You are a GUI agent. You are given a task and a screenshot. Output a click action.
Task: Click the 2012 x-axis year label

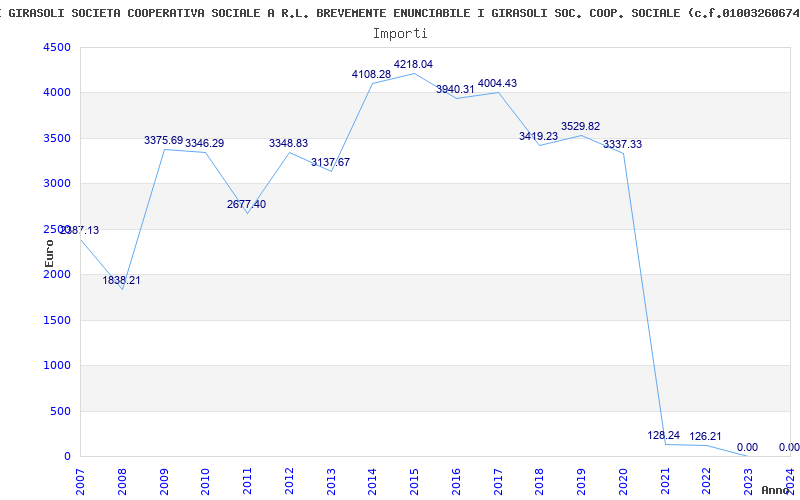[x=289, y=481]
